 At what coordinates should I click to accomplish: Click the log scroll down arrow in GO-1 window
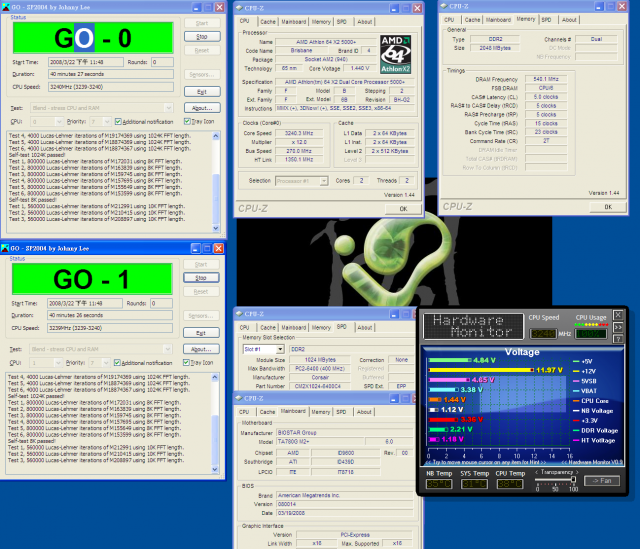(215, 469)
